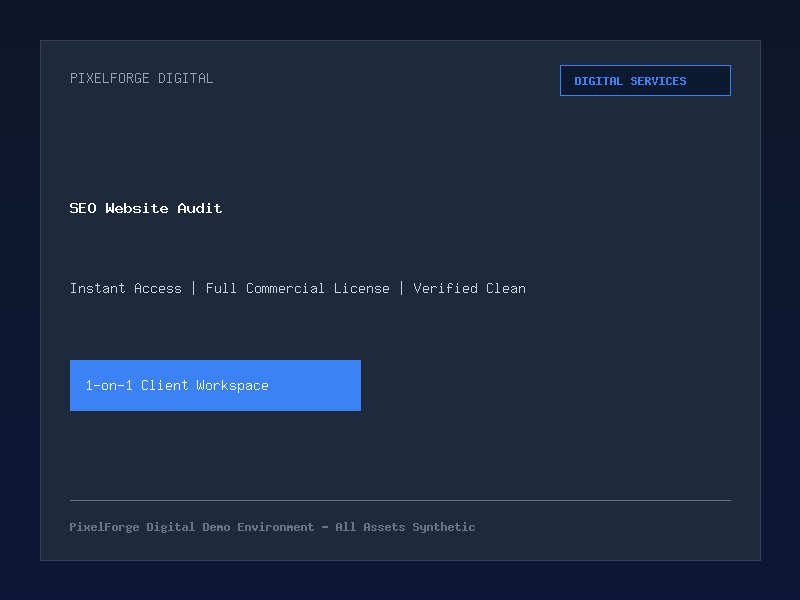The width and height of the screenshot is (800, 600).
Task: Click the 1-on-1 Client Workspace button
Action: click(x=215, y=385)
